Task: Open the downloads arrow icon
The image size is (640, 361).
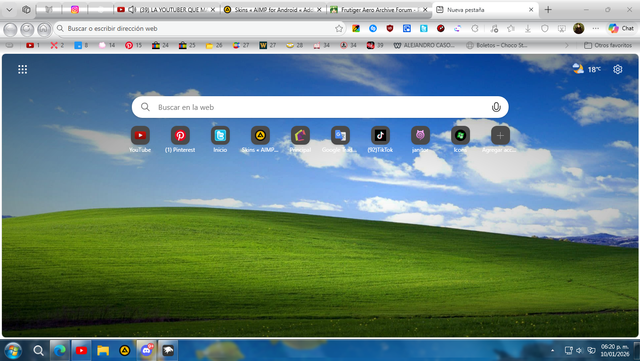Action: [x=528, y=29]
